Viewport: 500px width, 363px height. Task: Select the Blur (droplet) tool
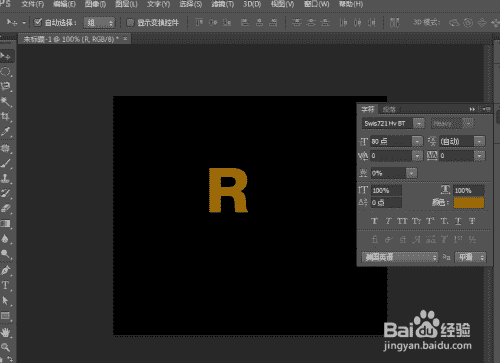[6, 239]
